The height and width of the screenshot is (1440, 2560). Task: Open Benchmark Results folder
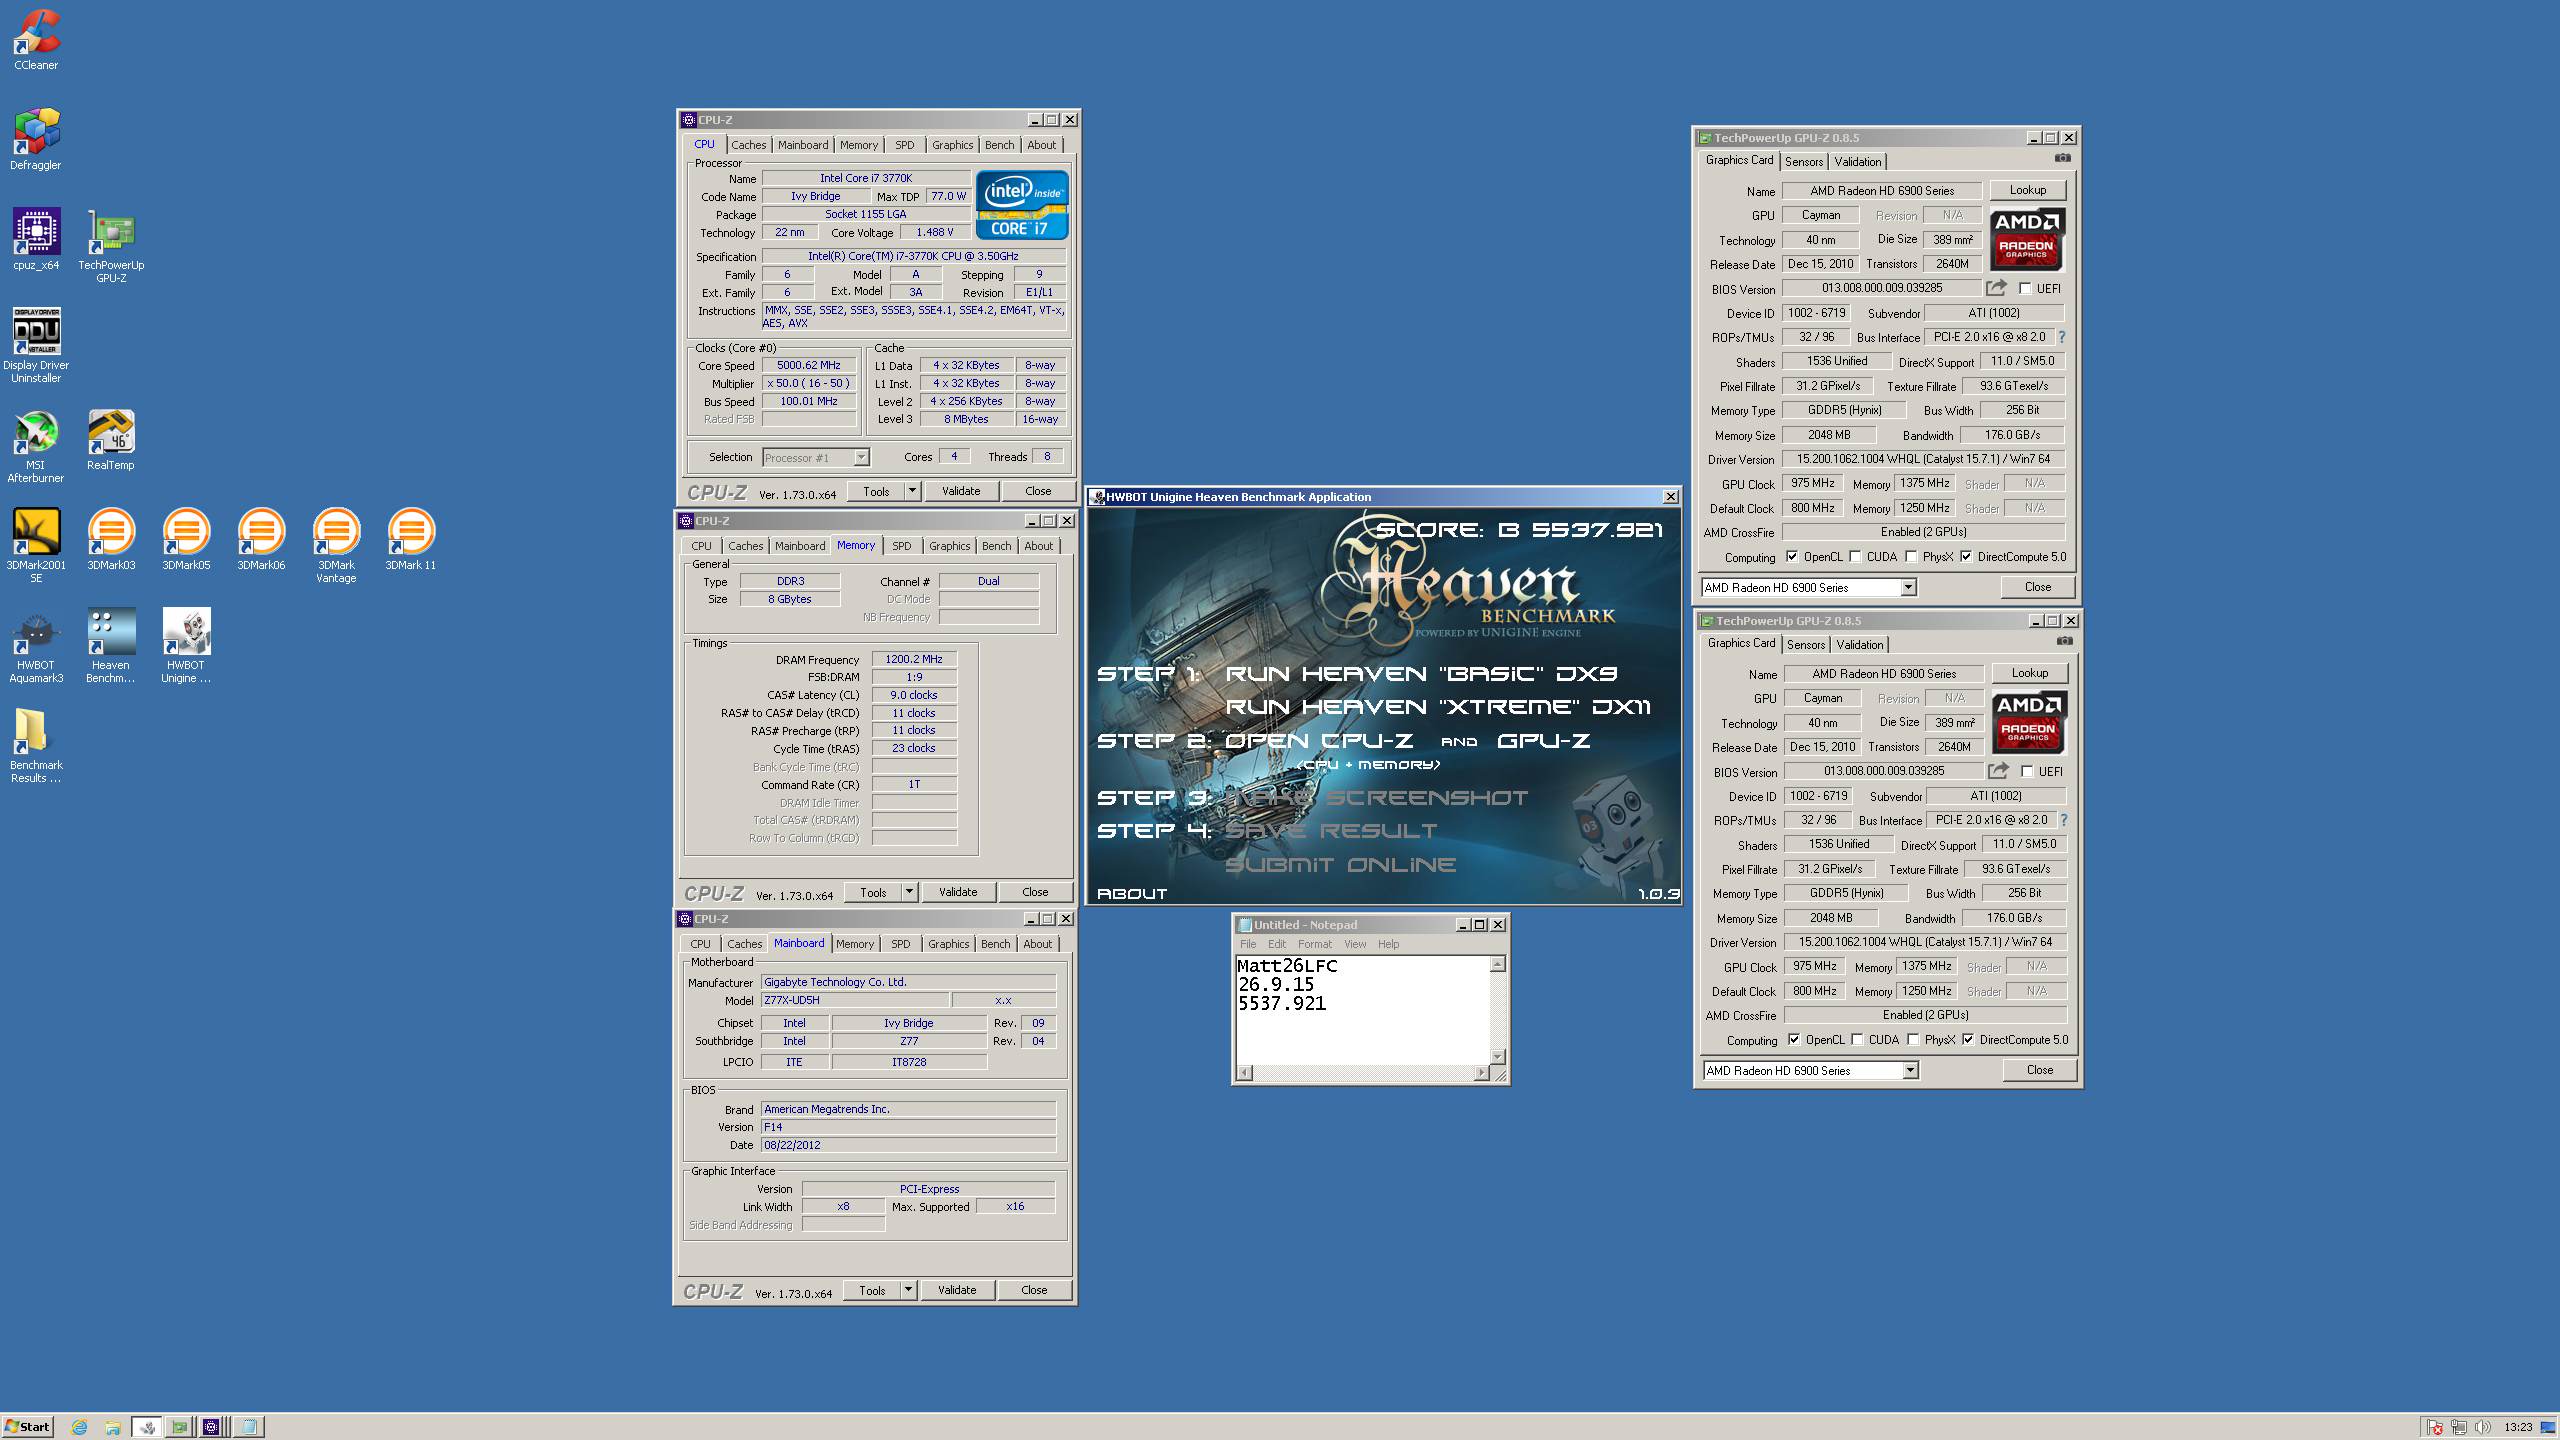coord(36,746)
